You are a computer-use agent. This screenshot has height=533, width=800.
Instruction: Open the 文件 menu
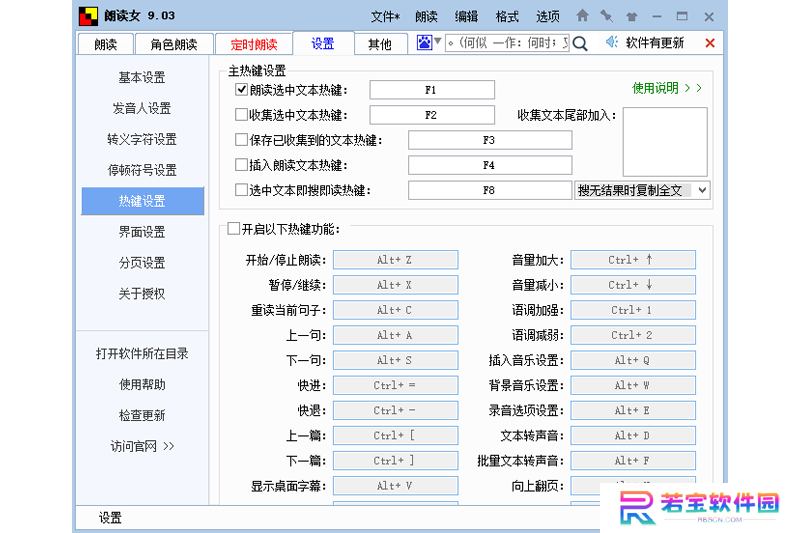385,17
